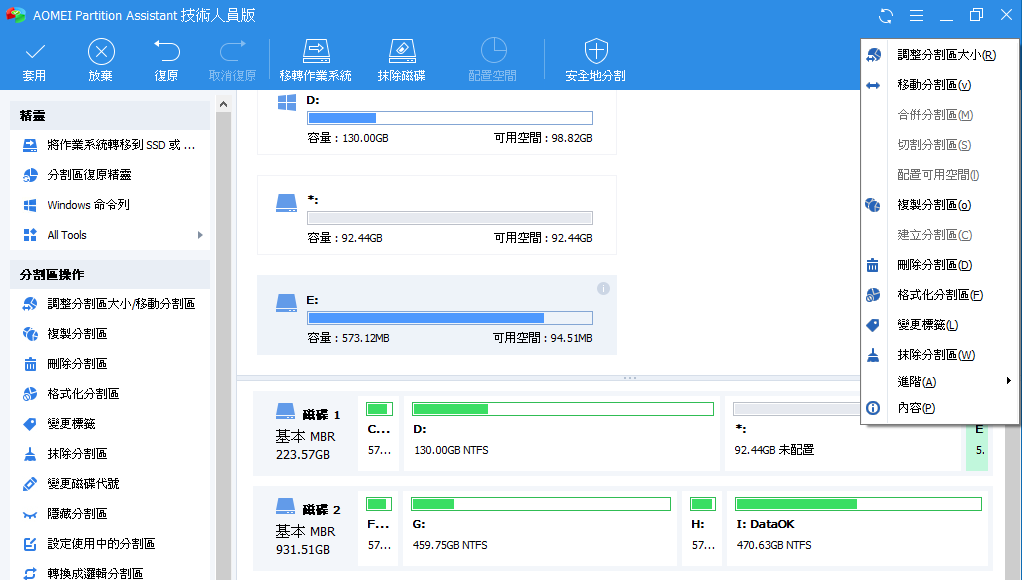Open the 抹除磁碟 wipe disk tool
Viewport: 1022px width, 580px height.
[x=402, y=60]
